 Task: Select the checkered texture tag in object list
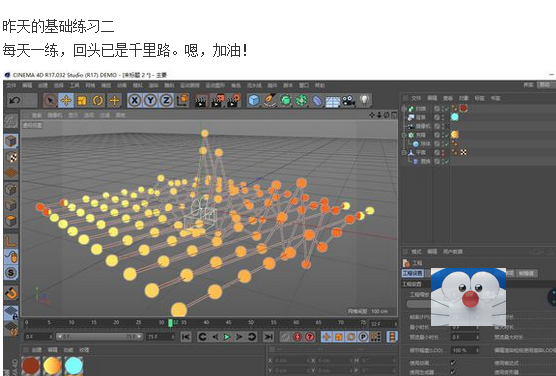coord(463,152)
